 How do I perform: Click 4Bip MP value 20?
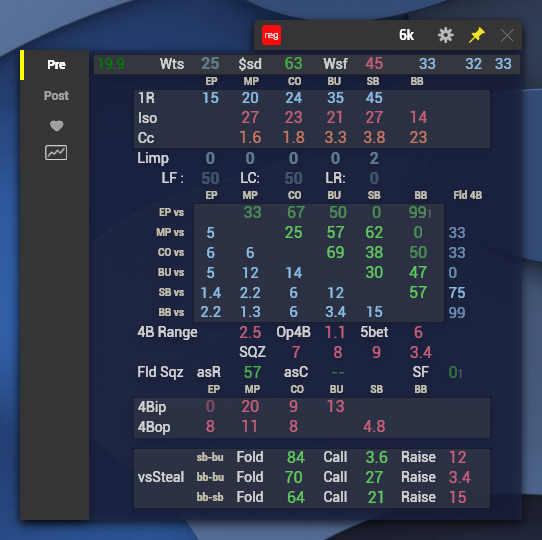click(250, 406)
